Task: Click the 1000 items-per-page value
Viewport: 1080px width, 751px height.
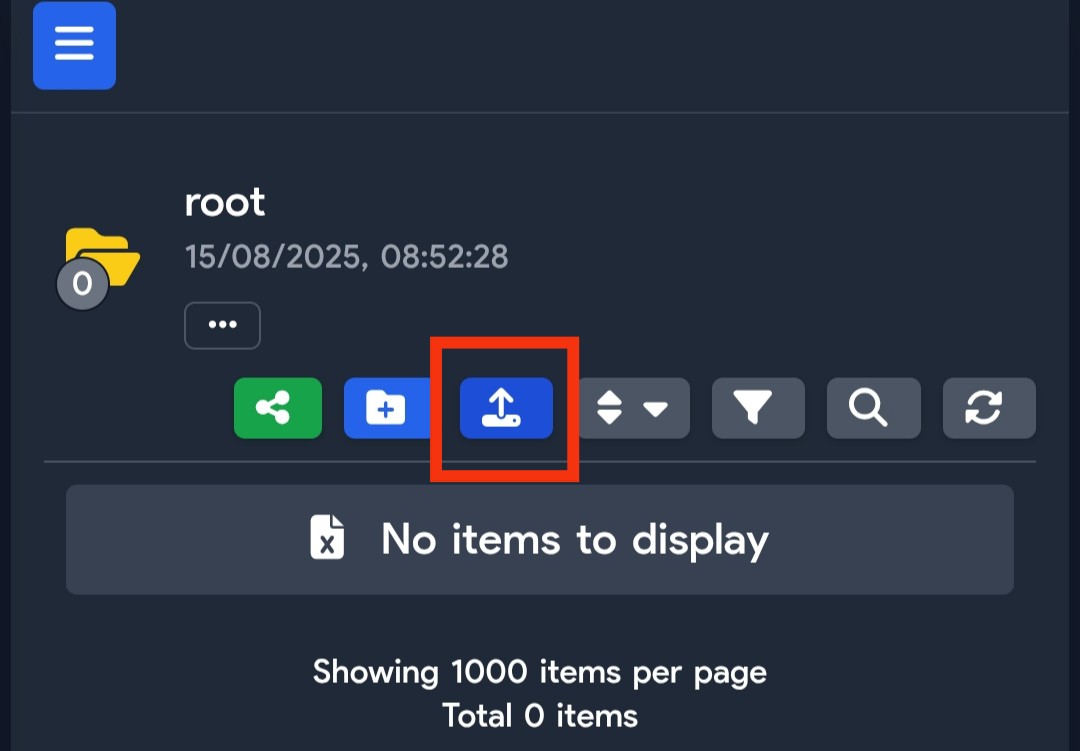Action: [x=489, y=672]
